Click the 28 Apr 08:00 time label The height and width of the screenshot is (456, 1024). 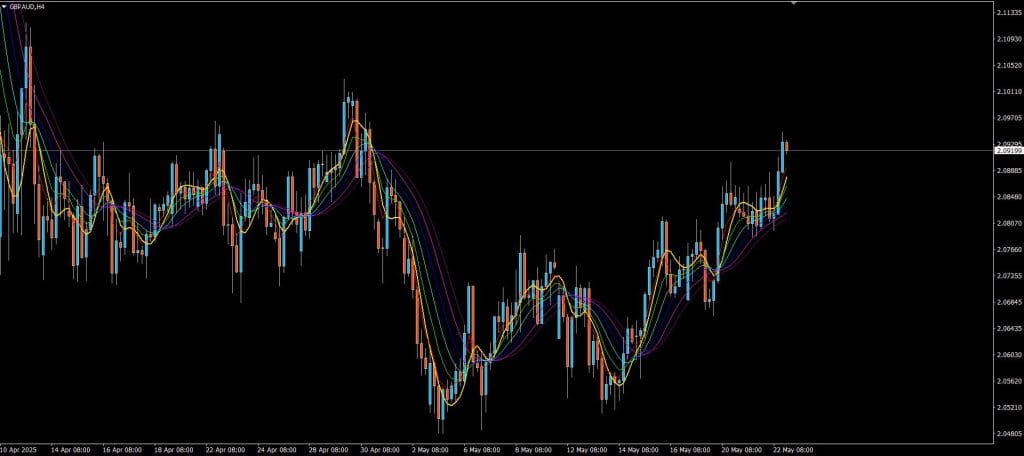[328, 450]
